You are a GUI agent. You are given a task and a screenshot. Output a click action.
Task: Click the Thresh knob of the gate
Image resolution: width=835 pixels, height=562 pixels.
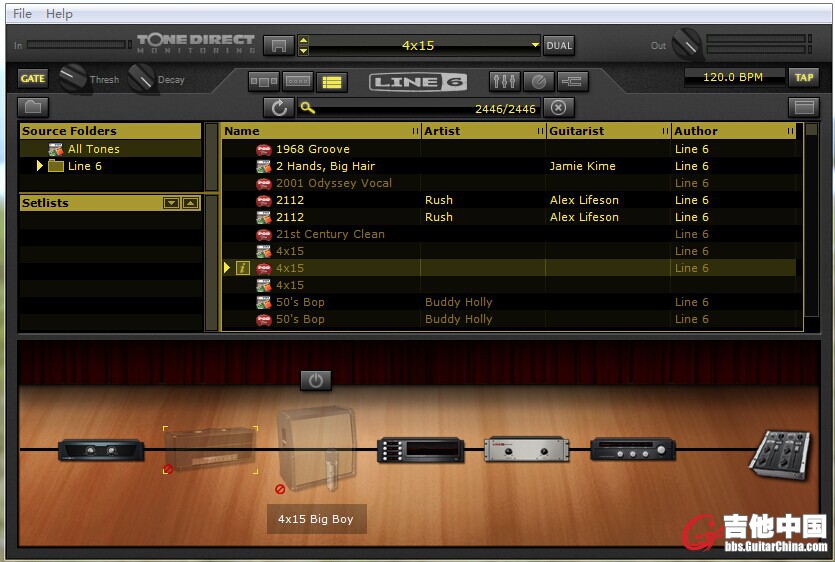[73, 76]
